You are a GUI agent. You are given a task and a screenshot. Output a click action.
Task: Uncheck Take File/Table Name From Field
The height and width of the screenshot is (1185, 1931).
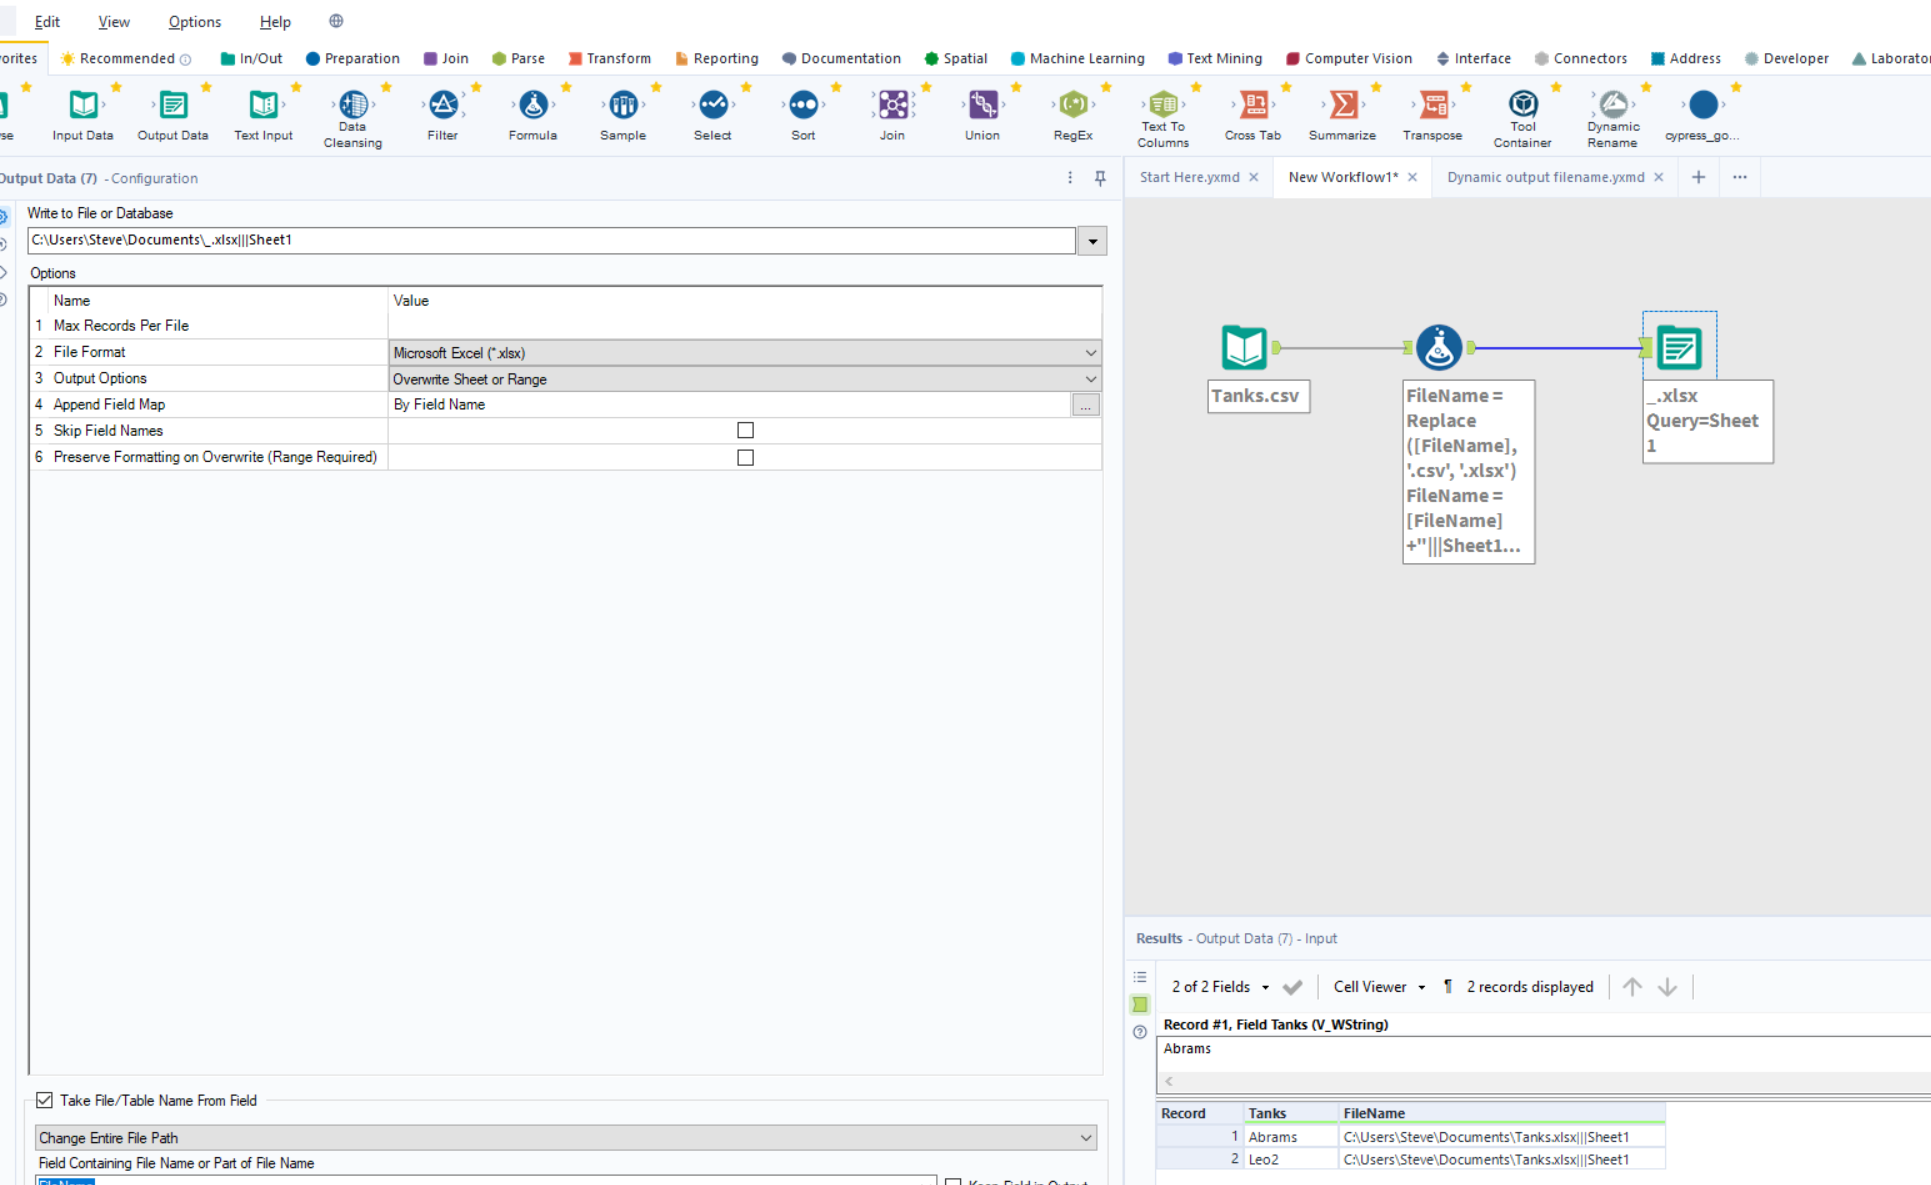tap(45, 1100)
